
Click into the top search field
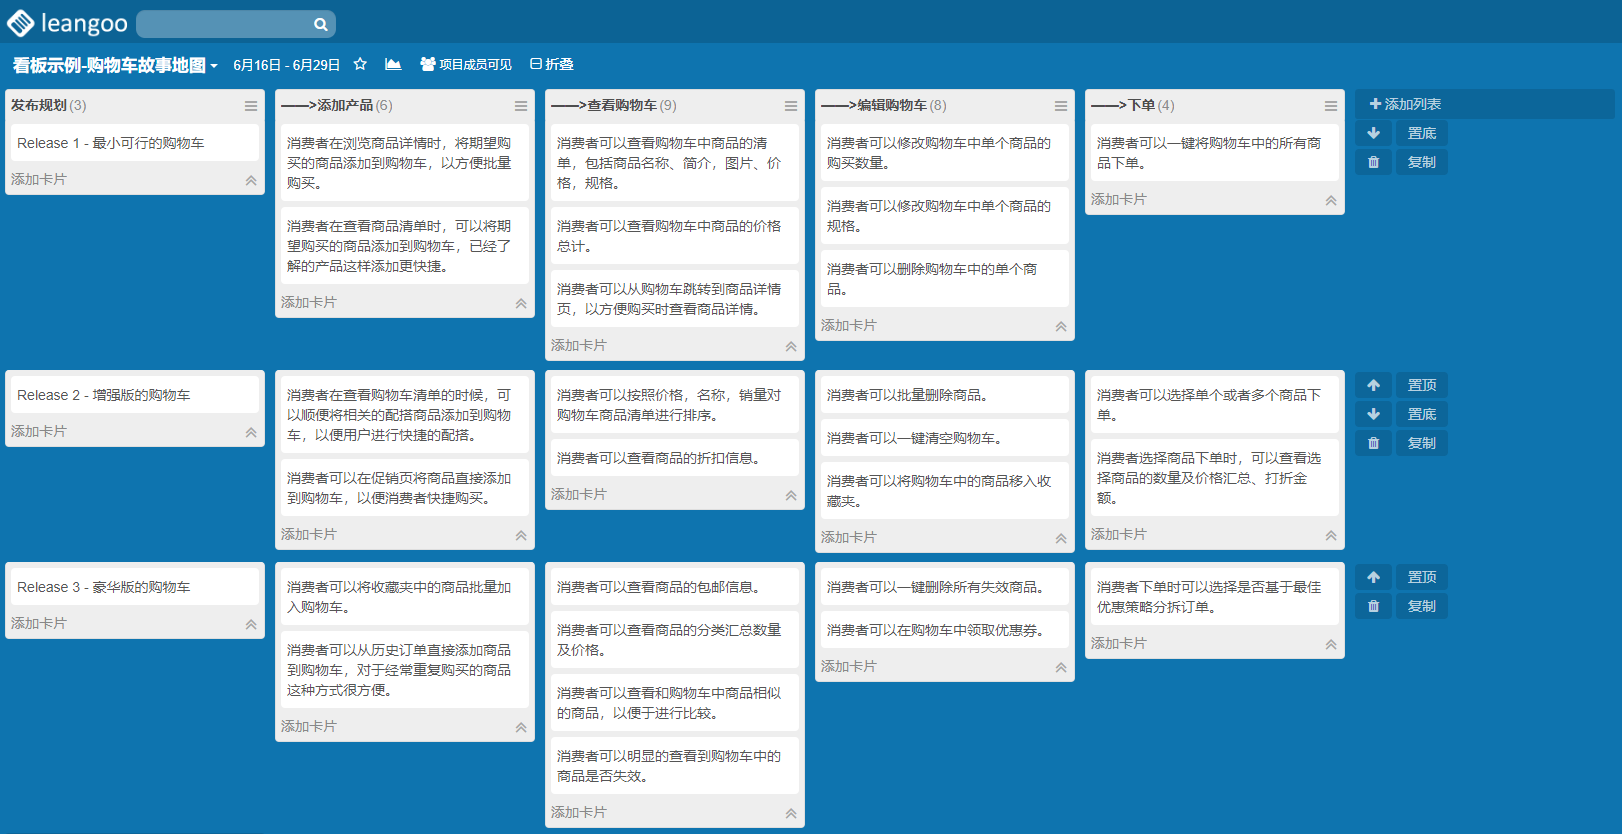pos(225,24)
